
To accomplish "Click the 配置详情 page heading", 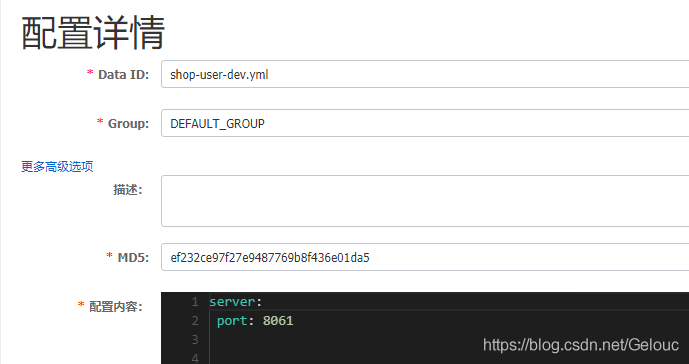I will [x=93, y=33].
